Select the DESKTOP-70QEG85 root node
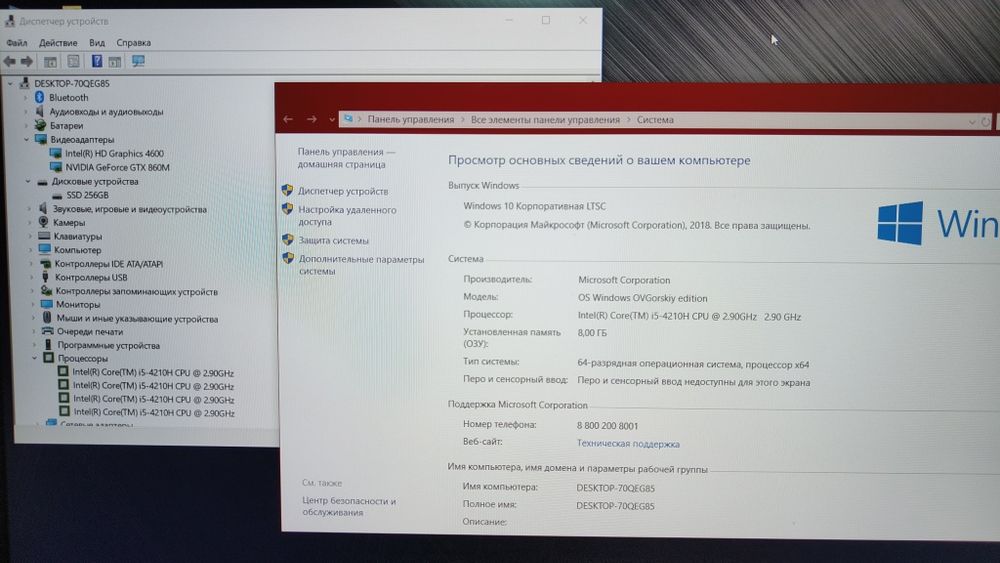 (71, 84)
